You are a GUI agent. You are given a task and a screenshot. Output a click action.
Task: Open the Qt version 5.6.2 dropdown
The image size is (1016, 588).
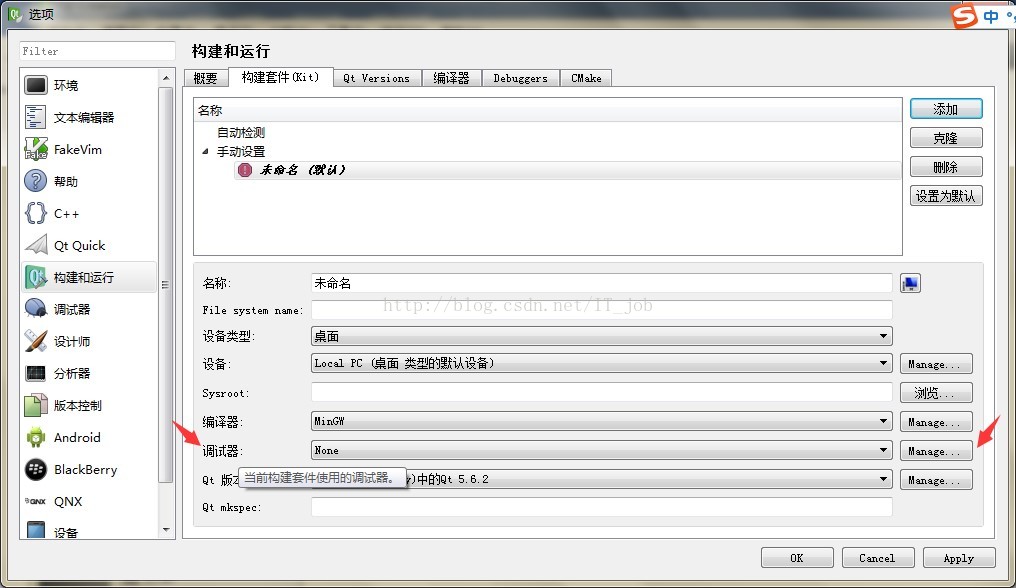[x=601, y=479]
